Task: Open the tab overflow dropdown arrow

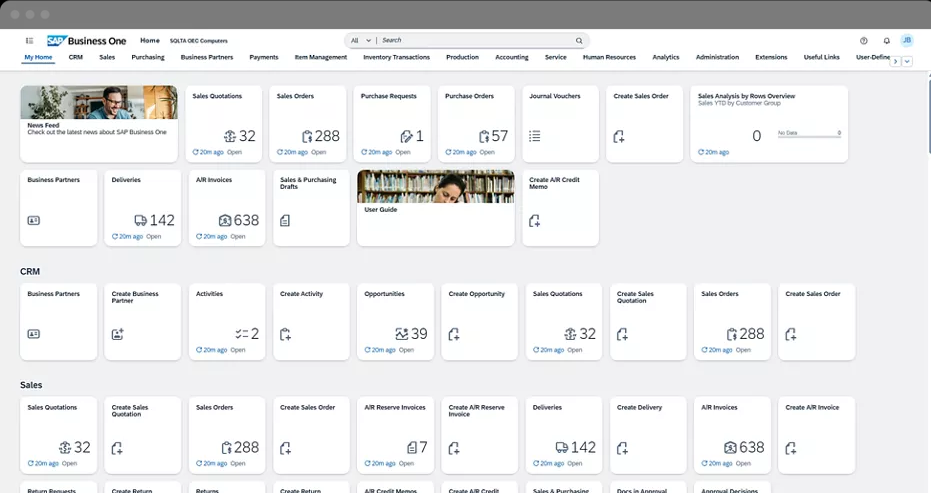Action: pyautogui.click(x=908, y=62)
